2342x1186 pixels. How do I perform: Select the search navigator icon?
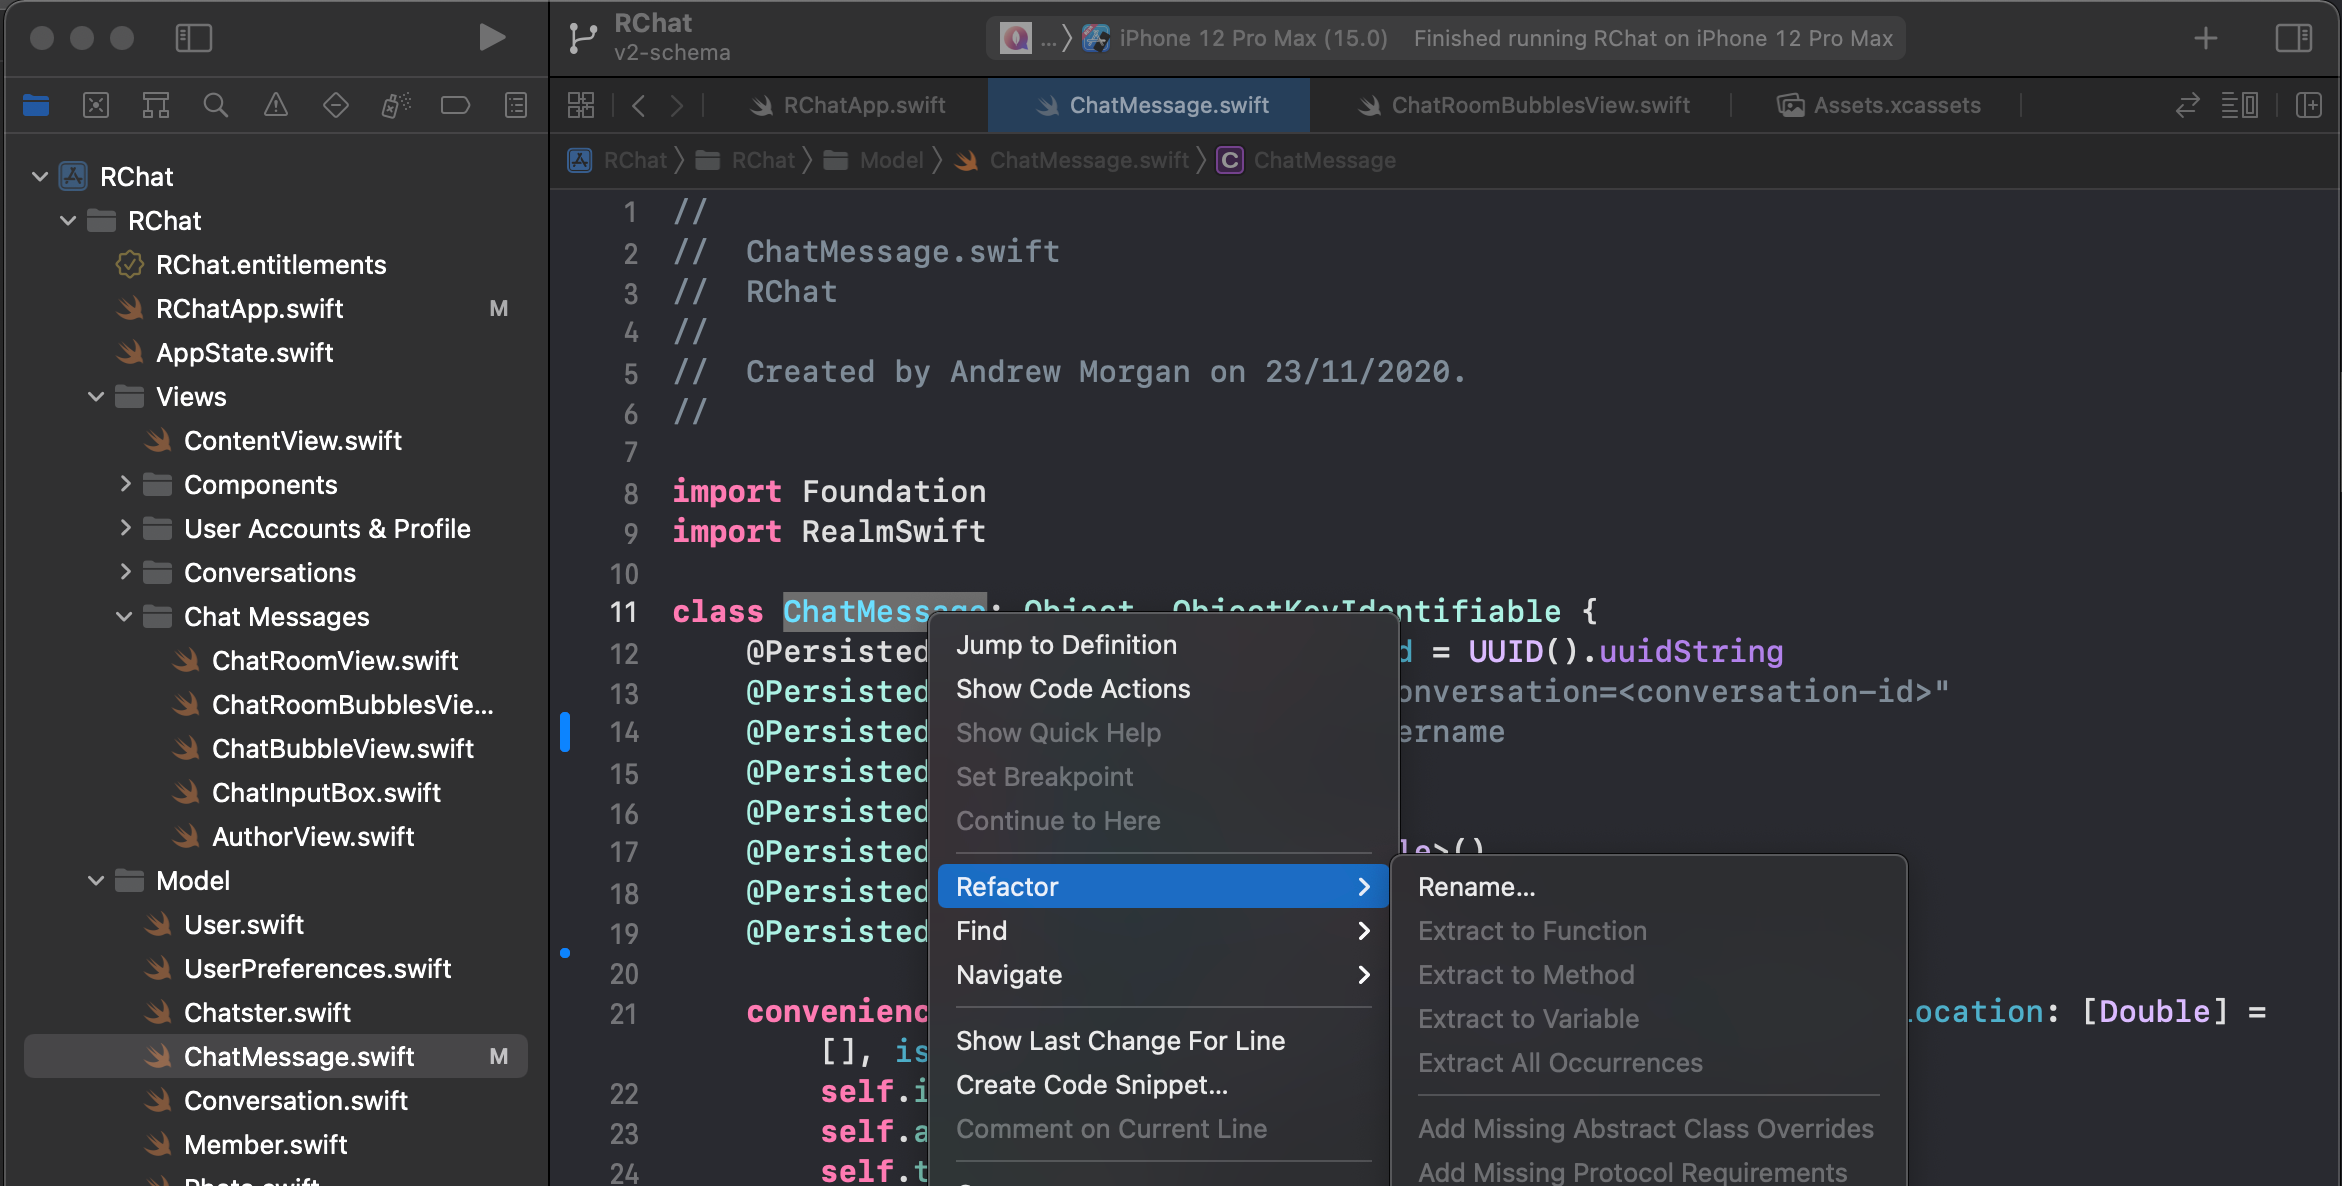point(213,104)
